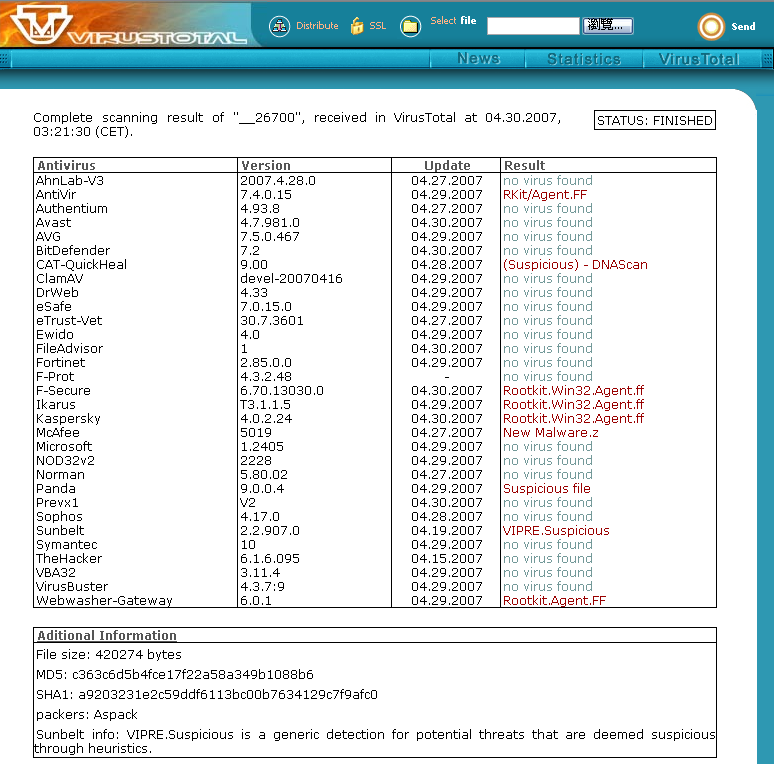
Task: Click the F-Prot row name
Action: point(54,377)
